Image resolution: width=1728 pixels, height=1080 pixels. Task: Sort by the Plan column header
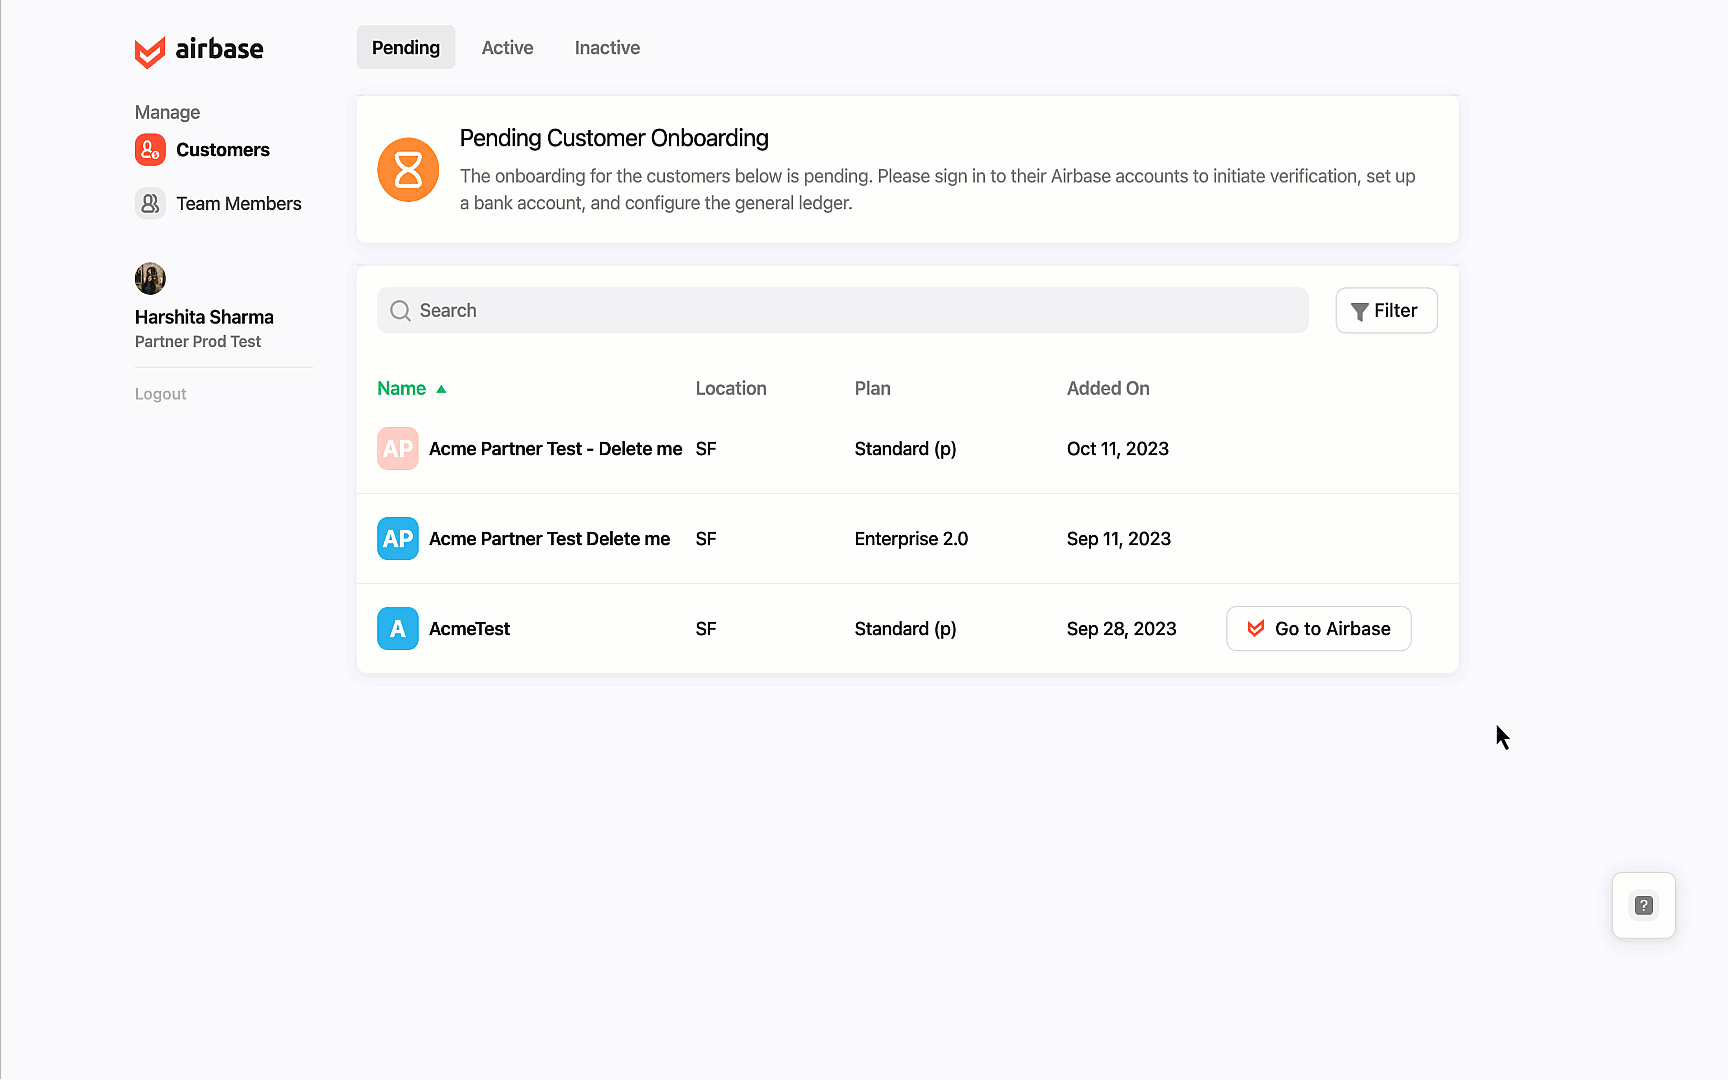[872, 389]
